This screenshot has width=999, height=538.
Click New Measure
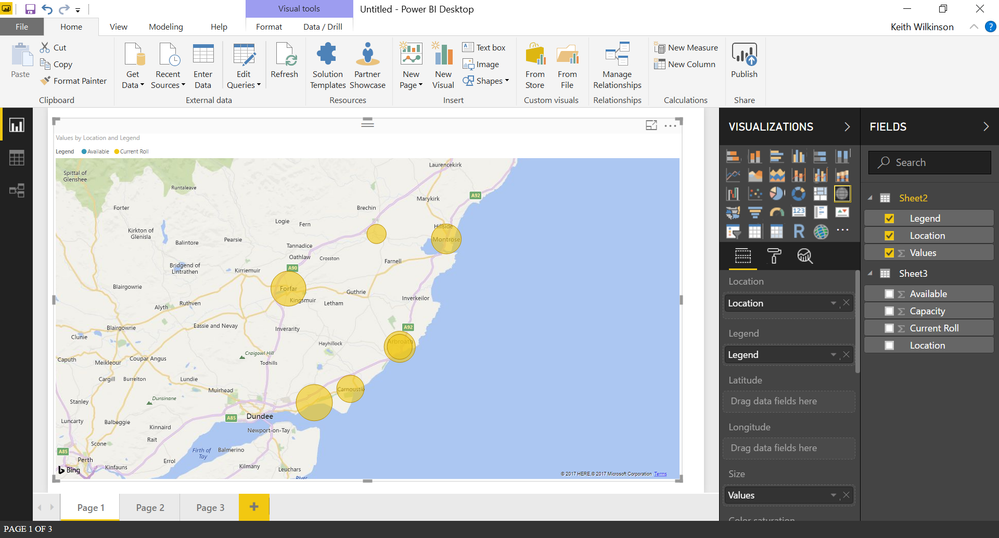(x=686, y=48)
